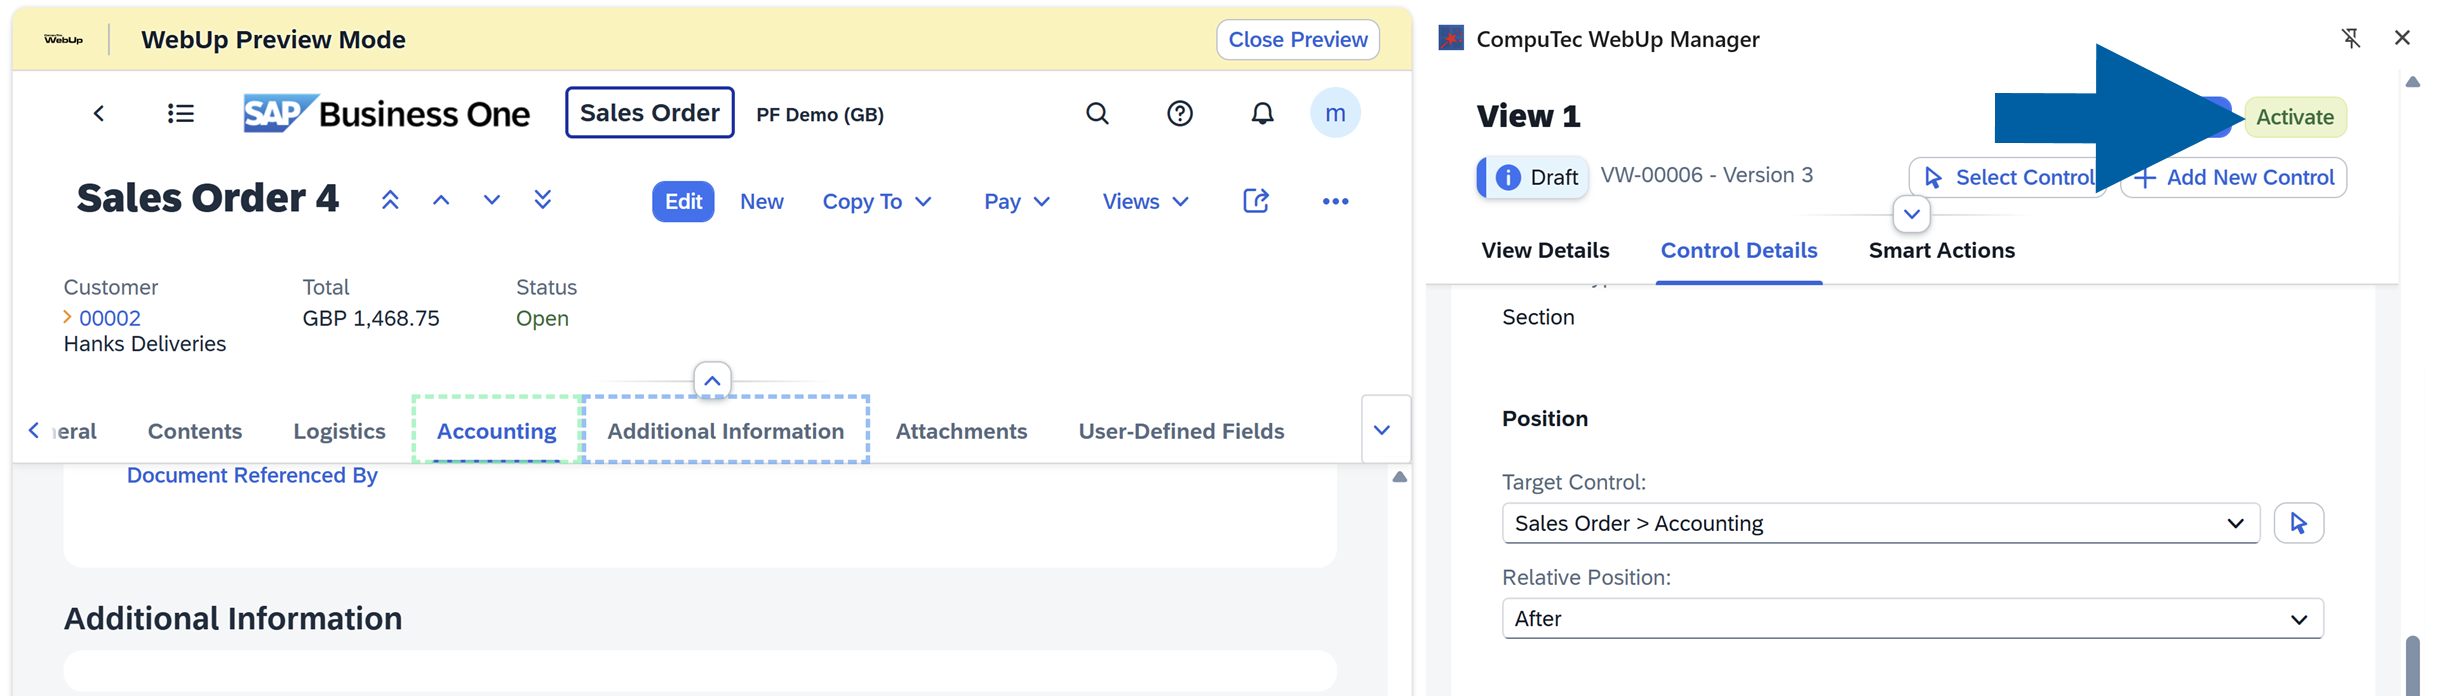The height and width of the screenshot is (696, 2439).
Task: Click the Draft status info badge
Action: click(1532, 177)
